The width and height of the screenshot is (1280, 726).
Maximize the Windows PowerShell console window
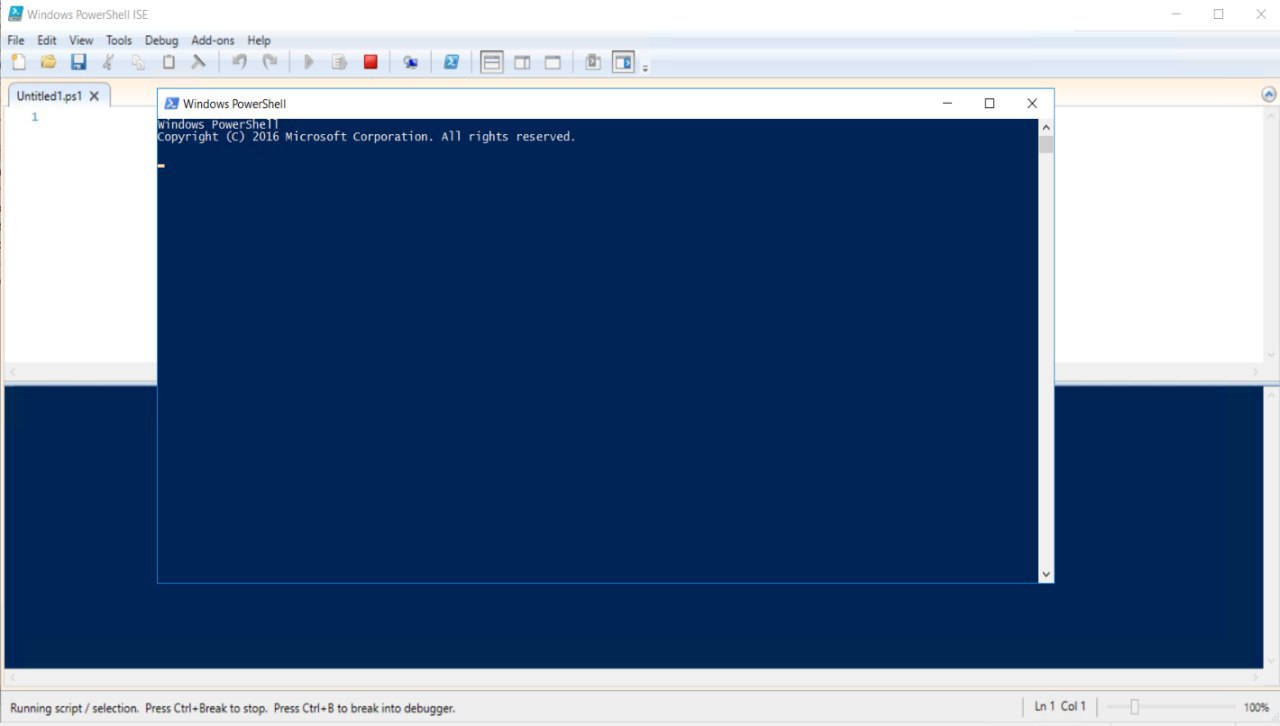[989, 103]
